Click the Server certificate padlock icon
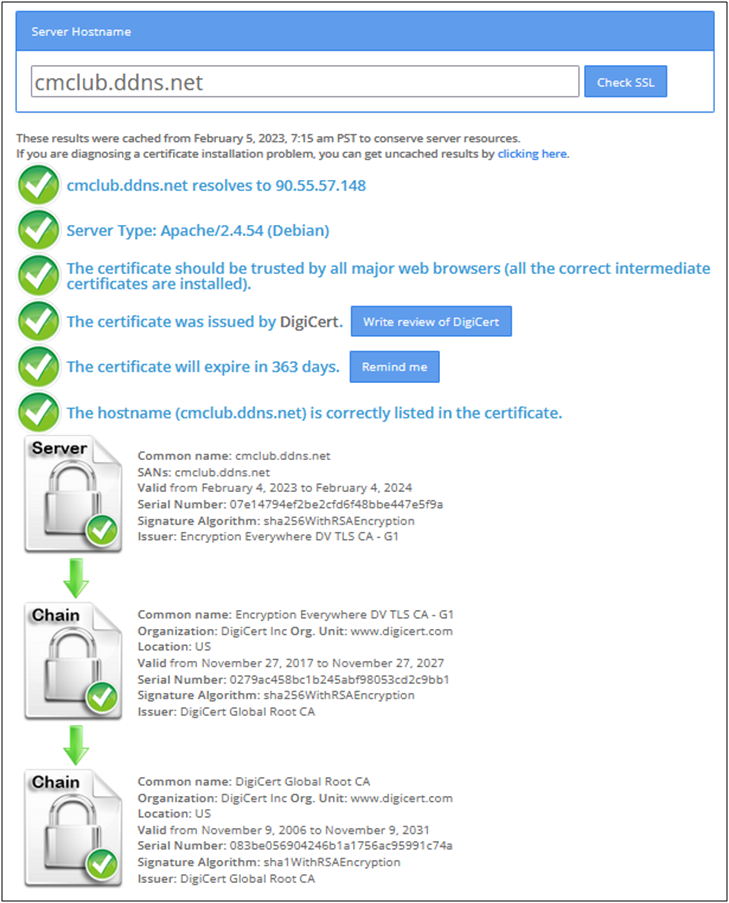 coord(73,495)
